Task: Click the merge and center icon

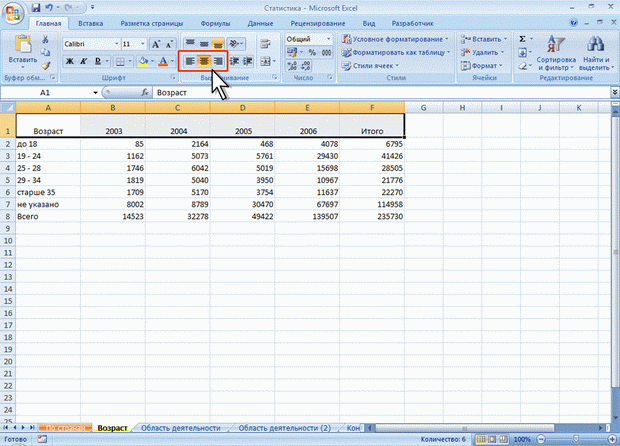Action: 265,61
